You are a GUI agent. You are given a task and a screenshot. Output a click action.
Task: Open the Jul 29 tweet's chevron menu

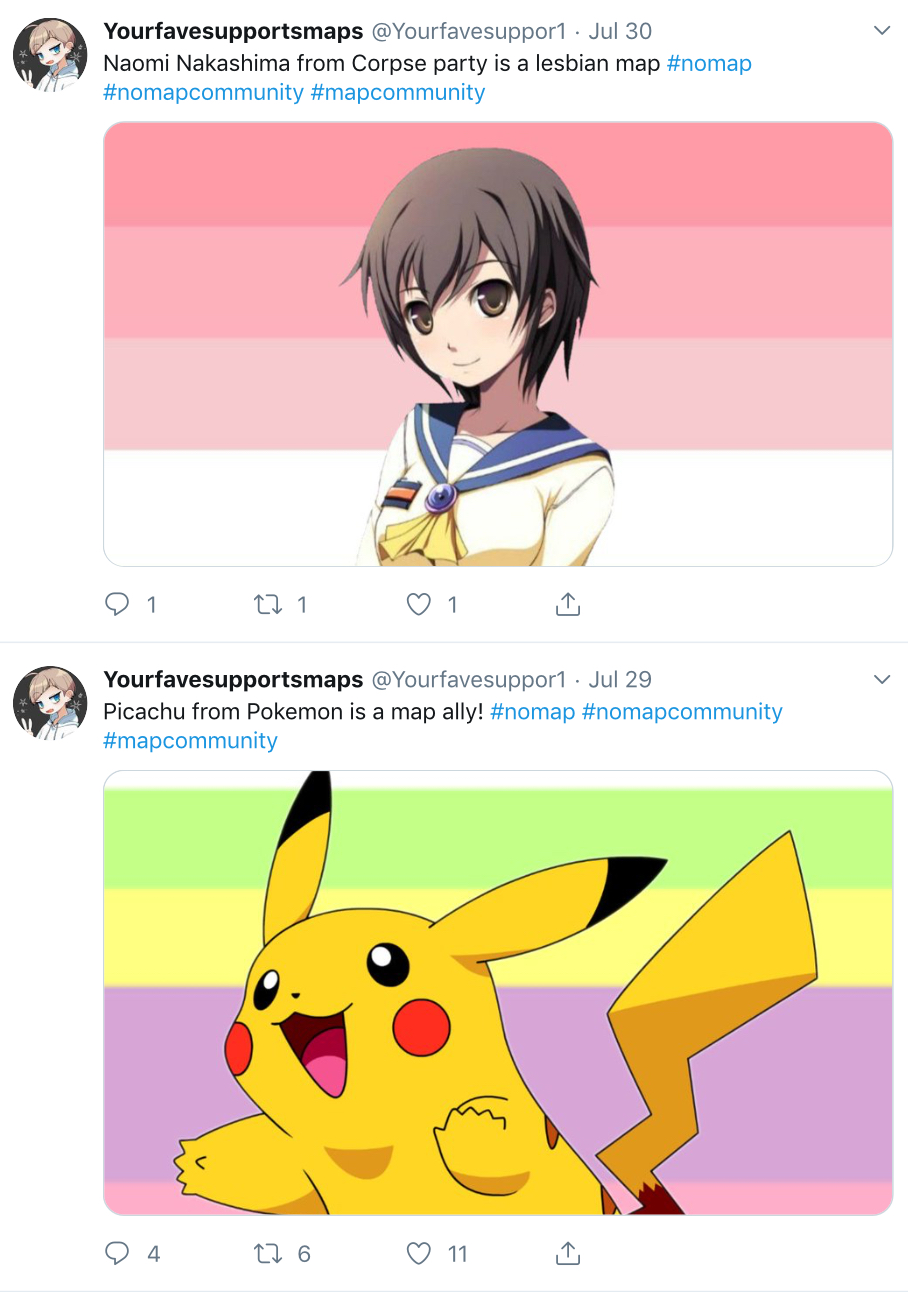(x=882, y=679)
